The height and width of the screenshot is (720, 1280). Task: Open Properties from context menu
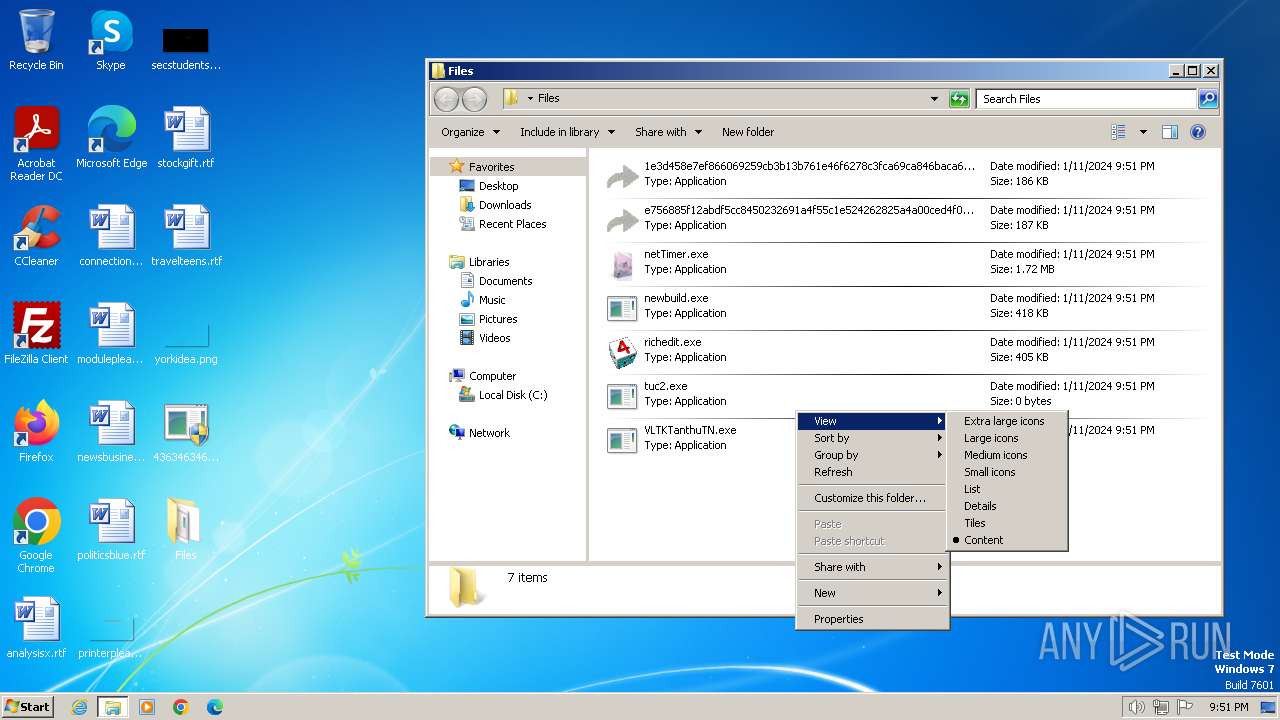click(x=872, y=619)
